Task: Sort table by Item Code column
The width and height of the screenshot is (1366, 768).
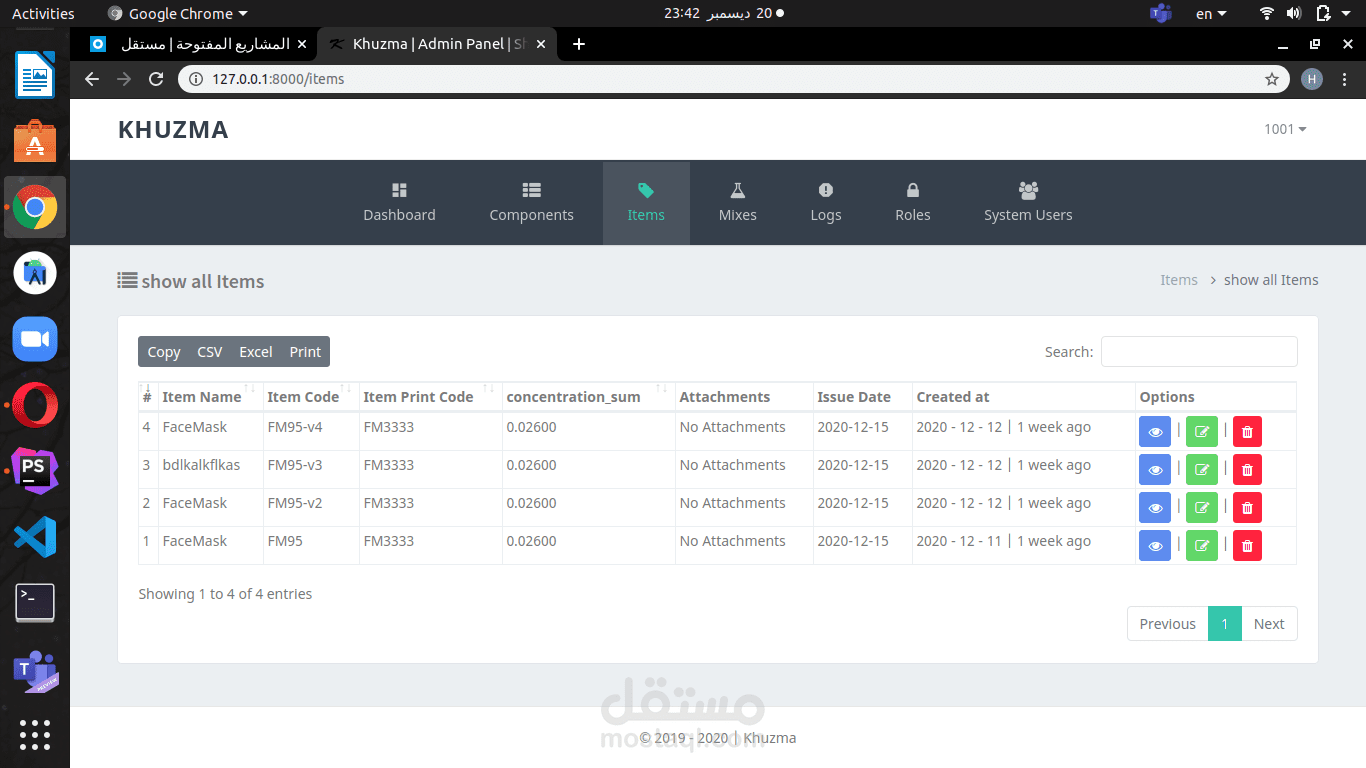Action: pos(309,397)
